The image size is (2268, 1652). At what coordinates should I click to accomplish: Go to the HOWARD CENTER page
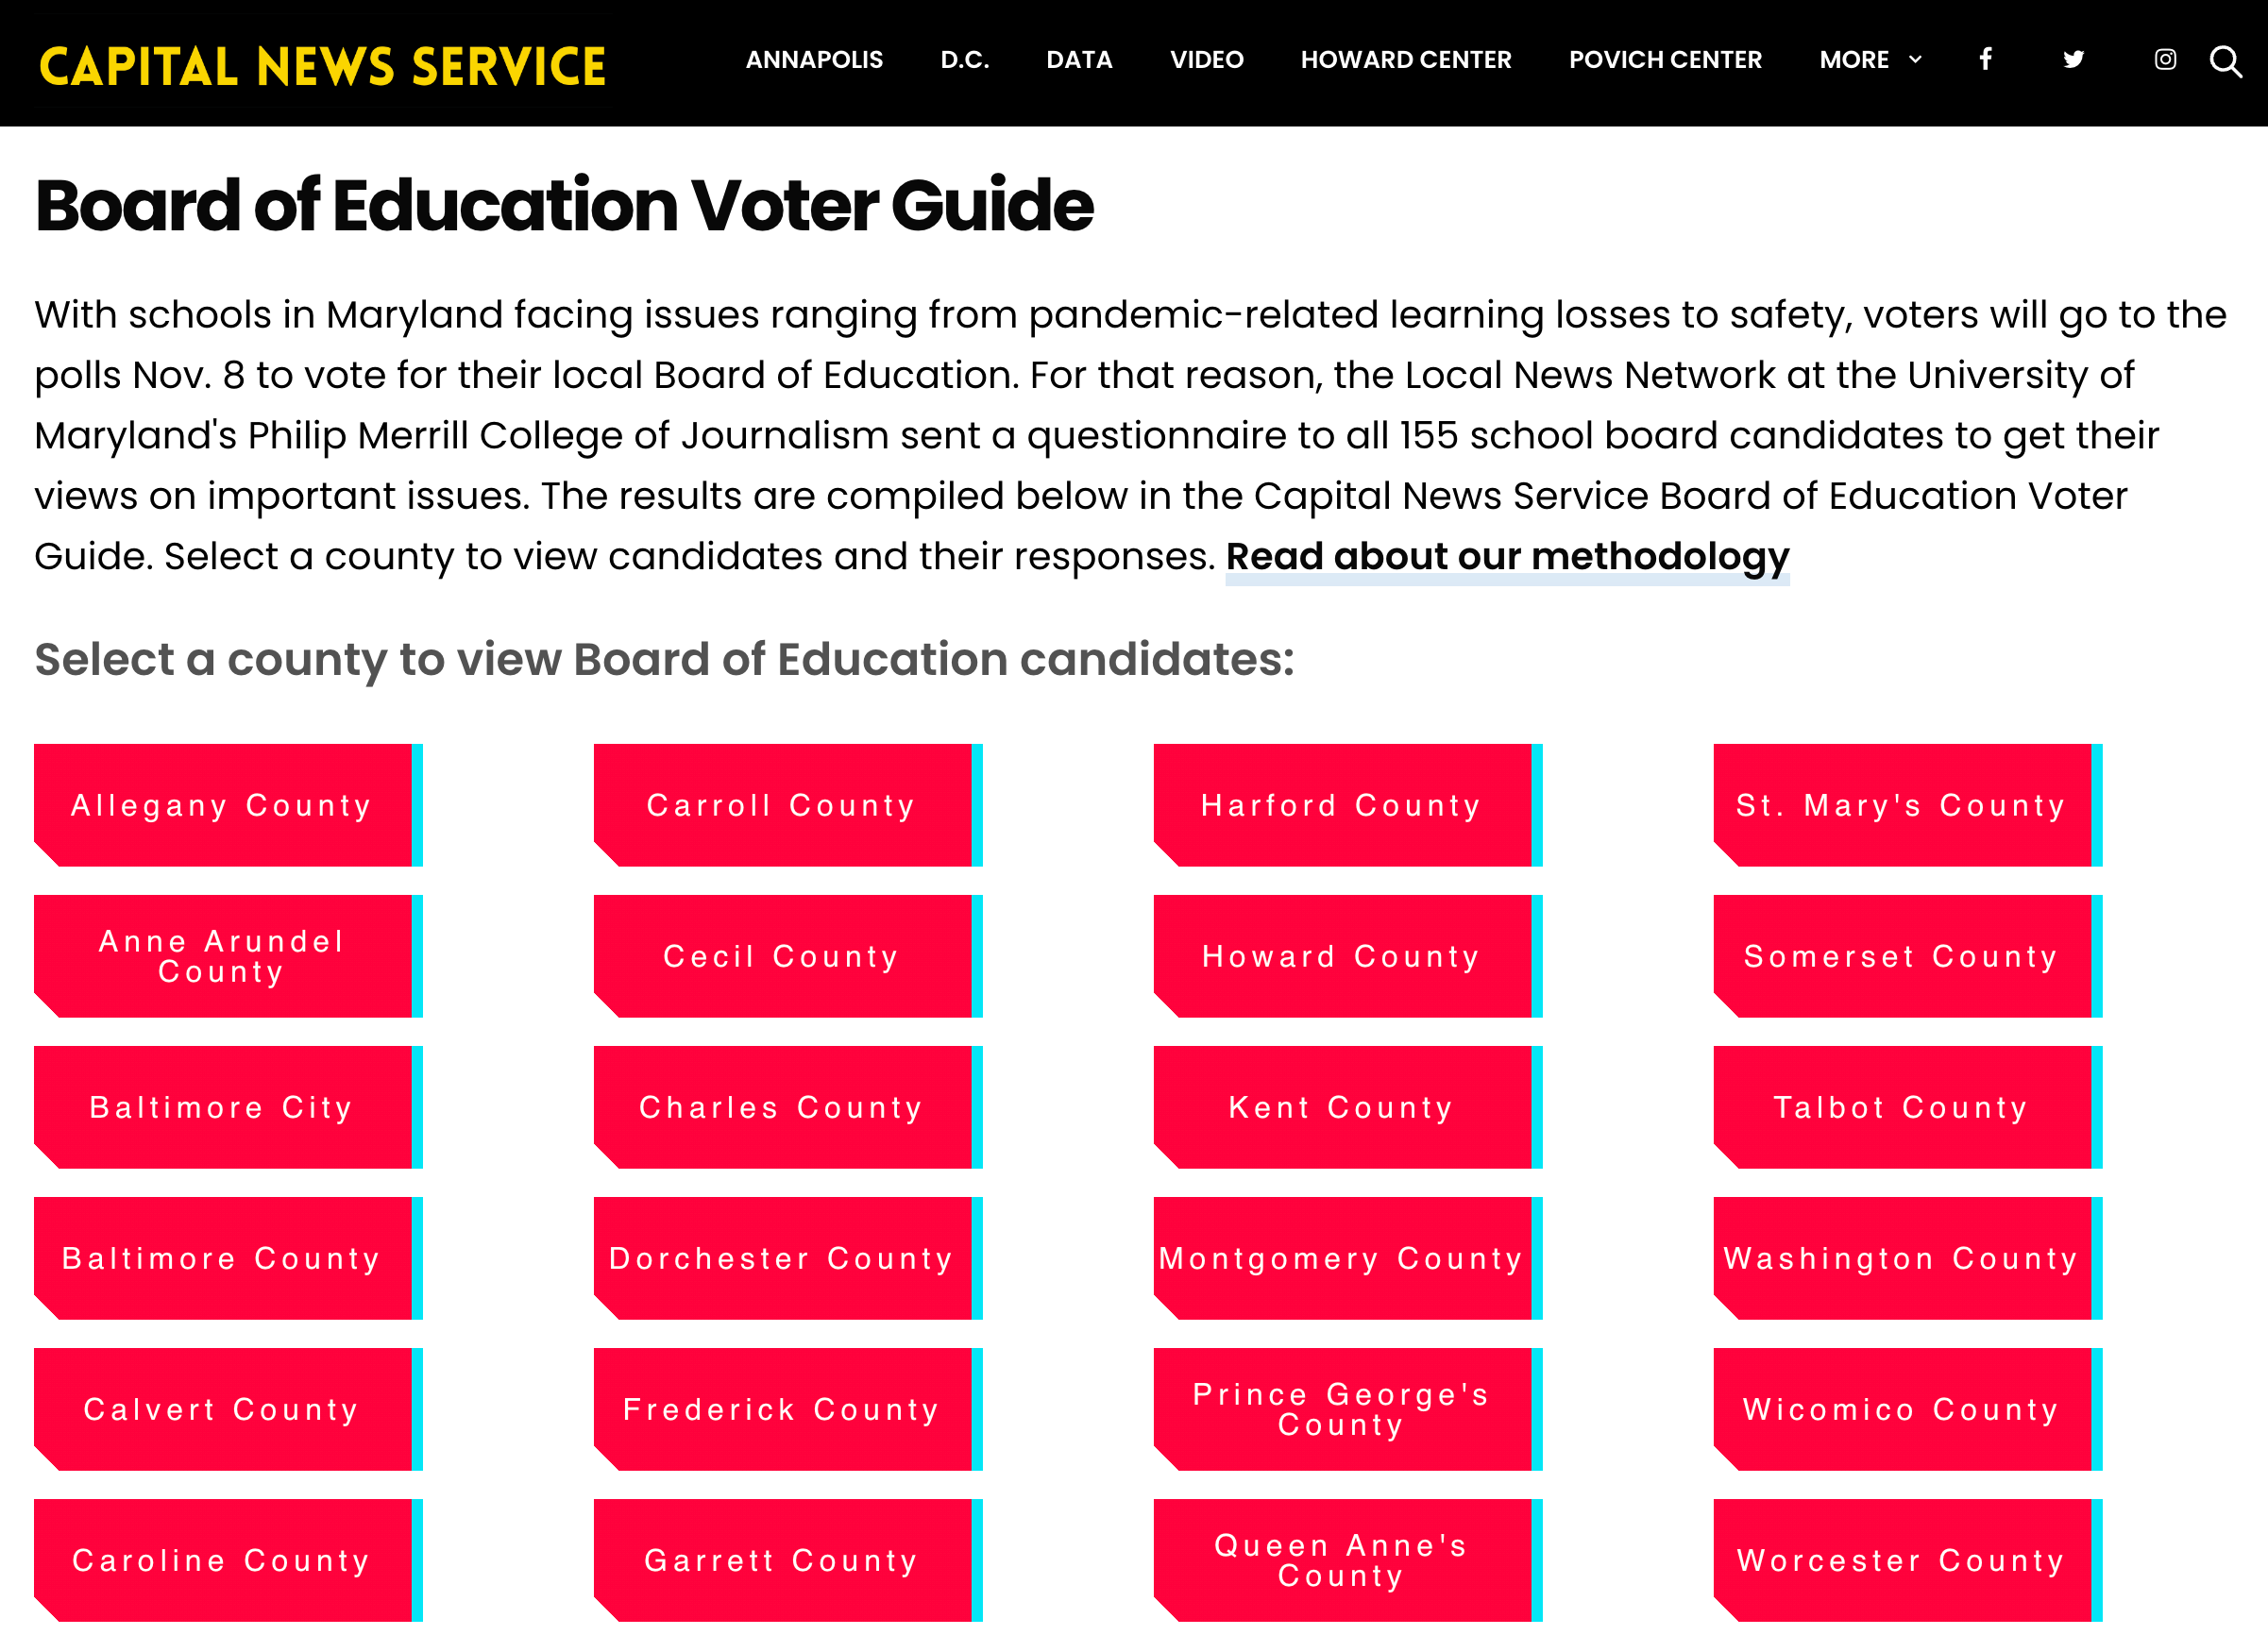point(1405,60)
